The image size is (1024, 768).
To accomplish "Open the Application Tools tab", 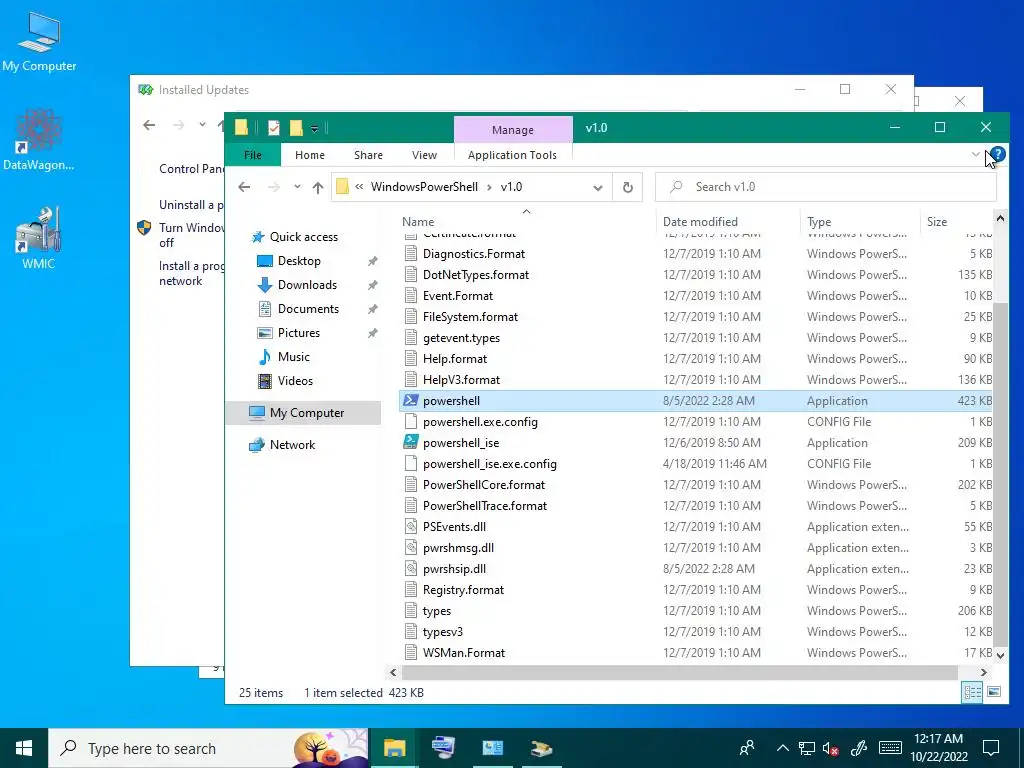I will click(x=512, y=155).
